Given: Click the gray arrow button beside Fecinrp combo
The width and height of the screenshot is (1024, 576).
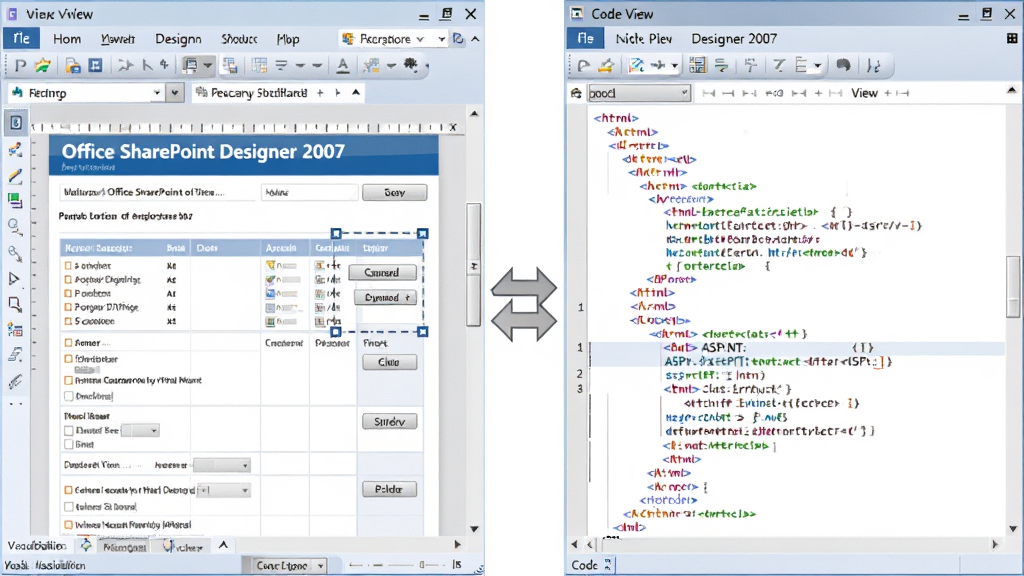Looking at the screenshot, I should click(x=174, y=93).
